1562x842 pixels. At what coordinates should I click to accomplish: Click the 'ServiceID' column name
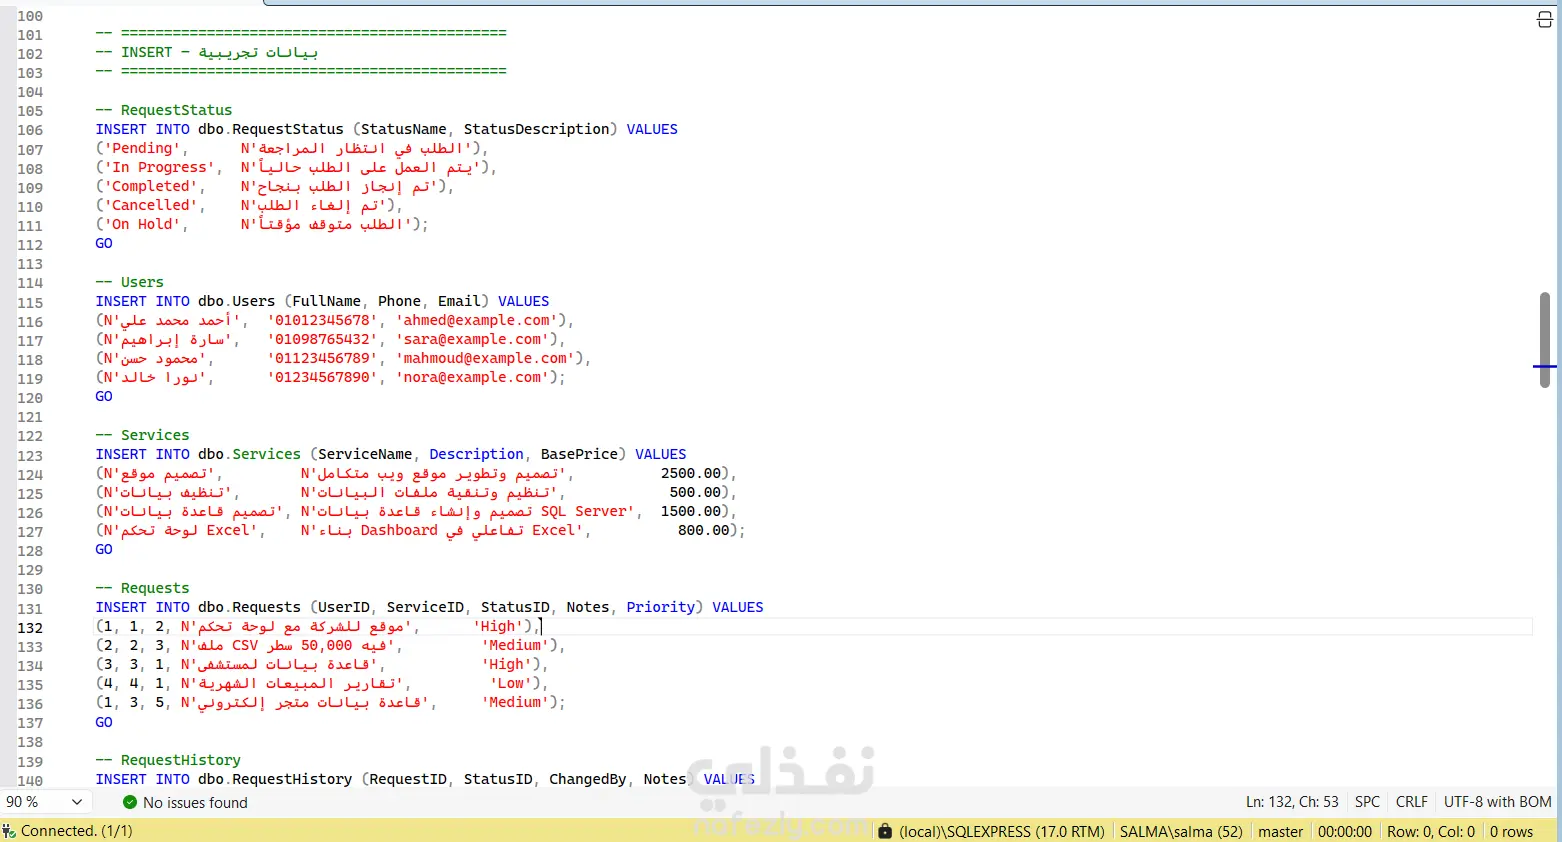425,607
